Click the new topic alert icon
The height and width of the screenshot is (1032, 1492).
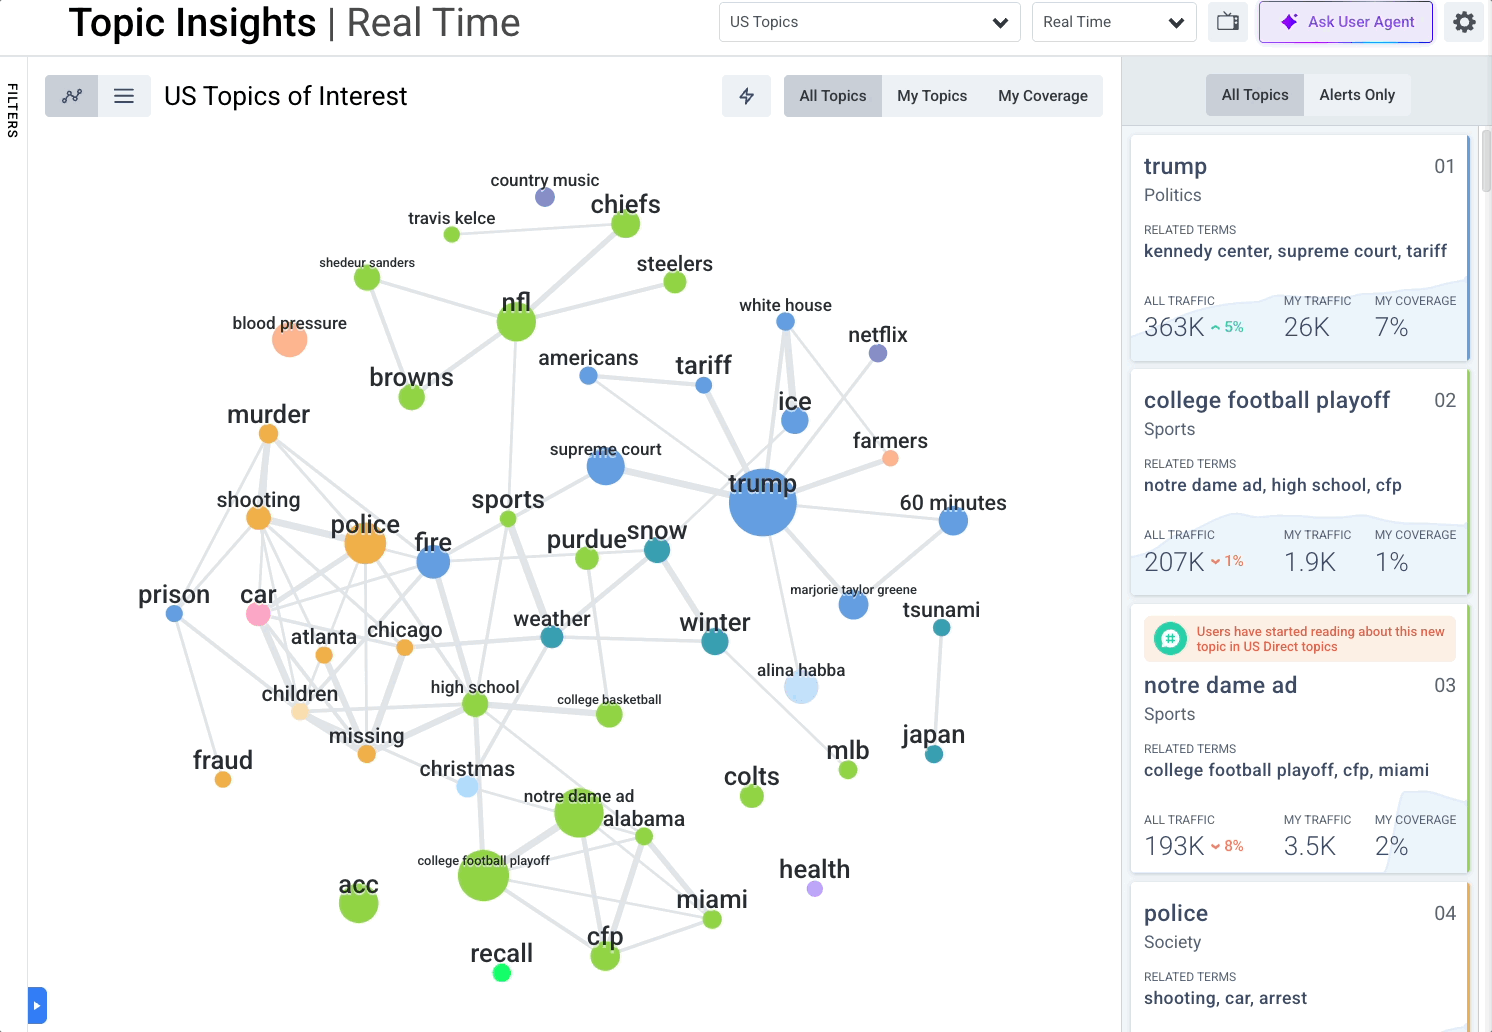click(1170, 638)
